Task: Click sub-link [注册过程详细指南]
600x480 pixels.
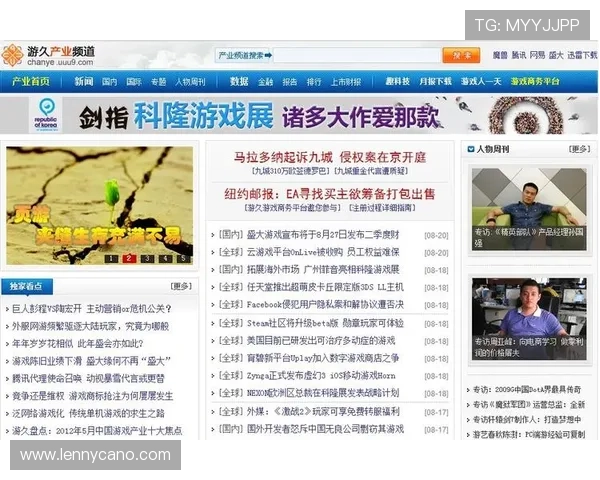Action: (382, 208)
